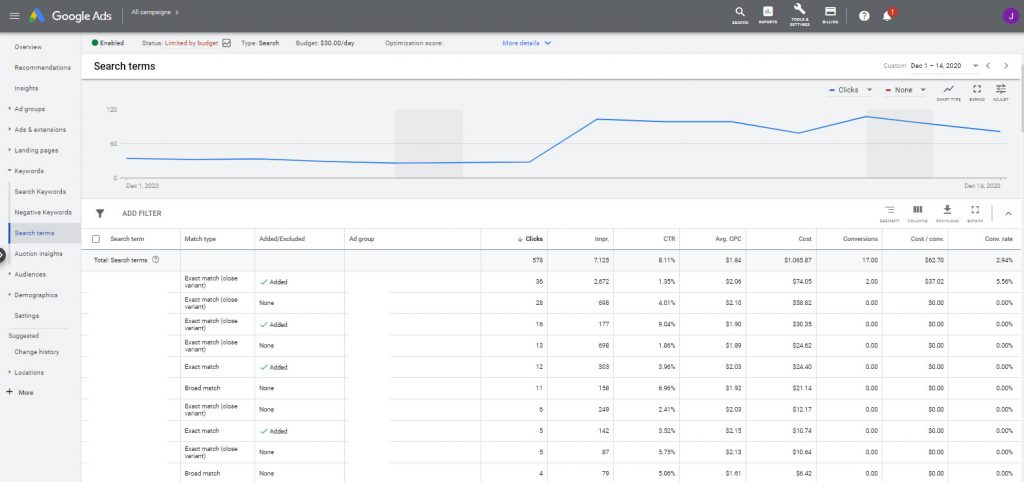
Task: Sort by the Conv. rate column header
Action: click(x=999, y=239)
